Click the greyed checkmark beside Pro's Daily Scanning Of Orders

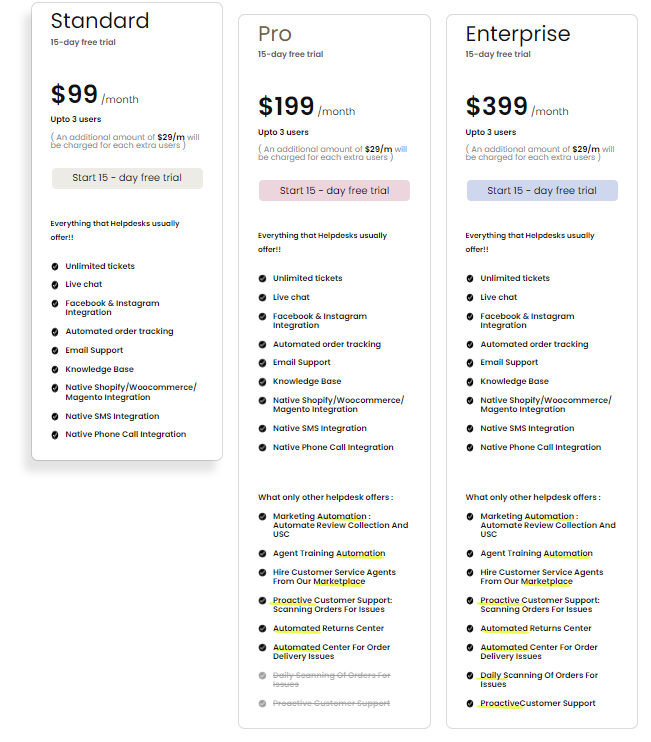point(262,676)
